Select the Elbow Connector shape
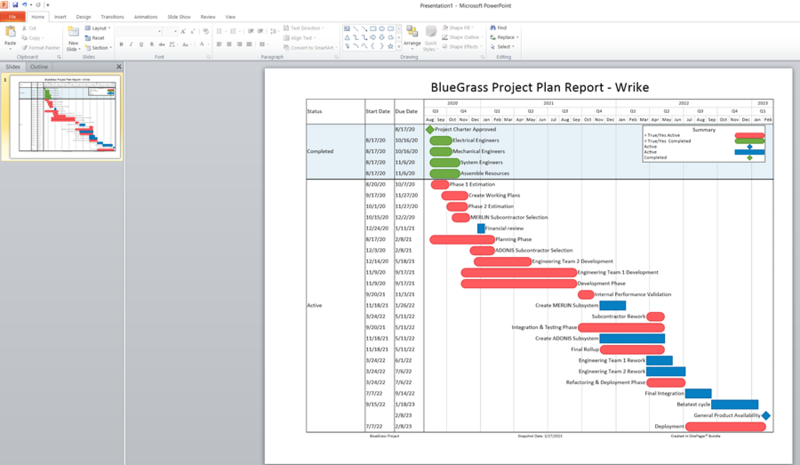The image size is (800, 465). click(356, 37)
